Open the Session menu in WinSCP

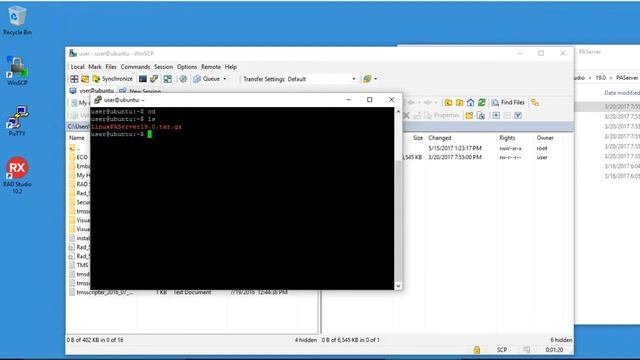pos(163,67)
